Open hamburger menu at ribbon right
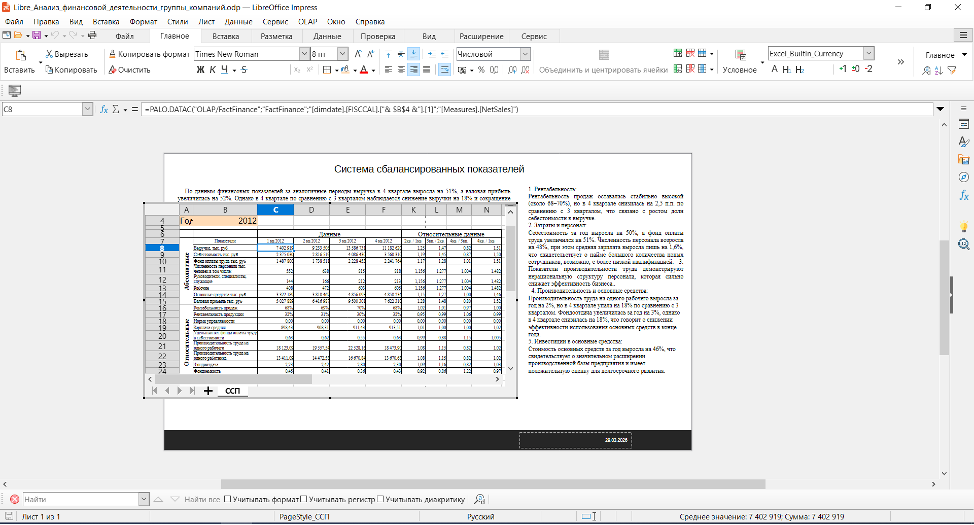Screen dimensions: 974x525 click(x=963, y=36)
